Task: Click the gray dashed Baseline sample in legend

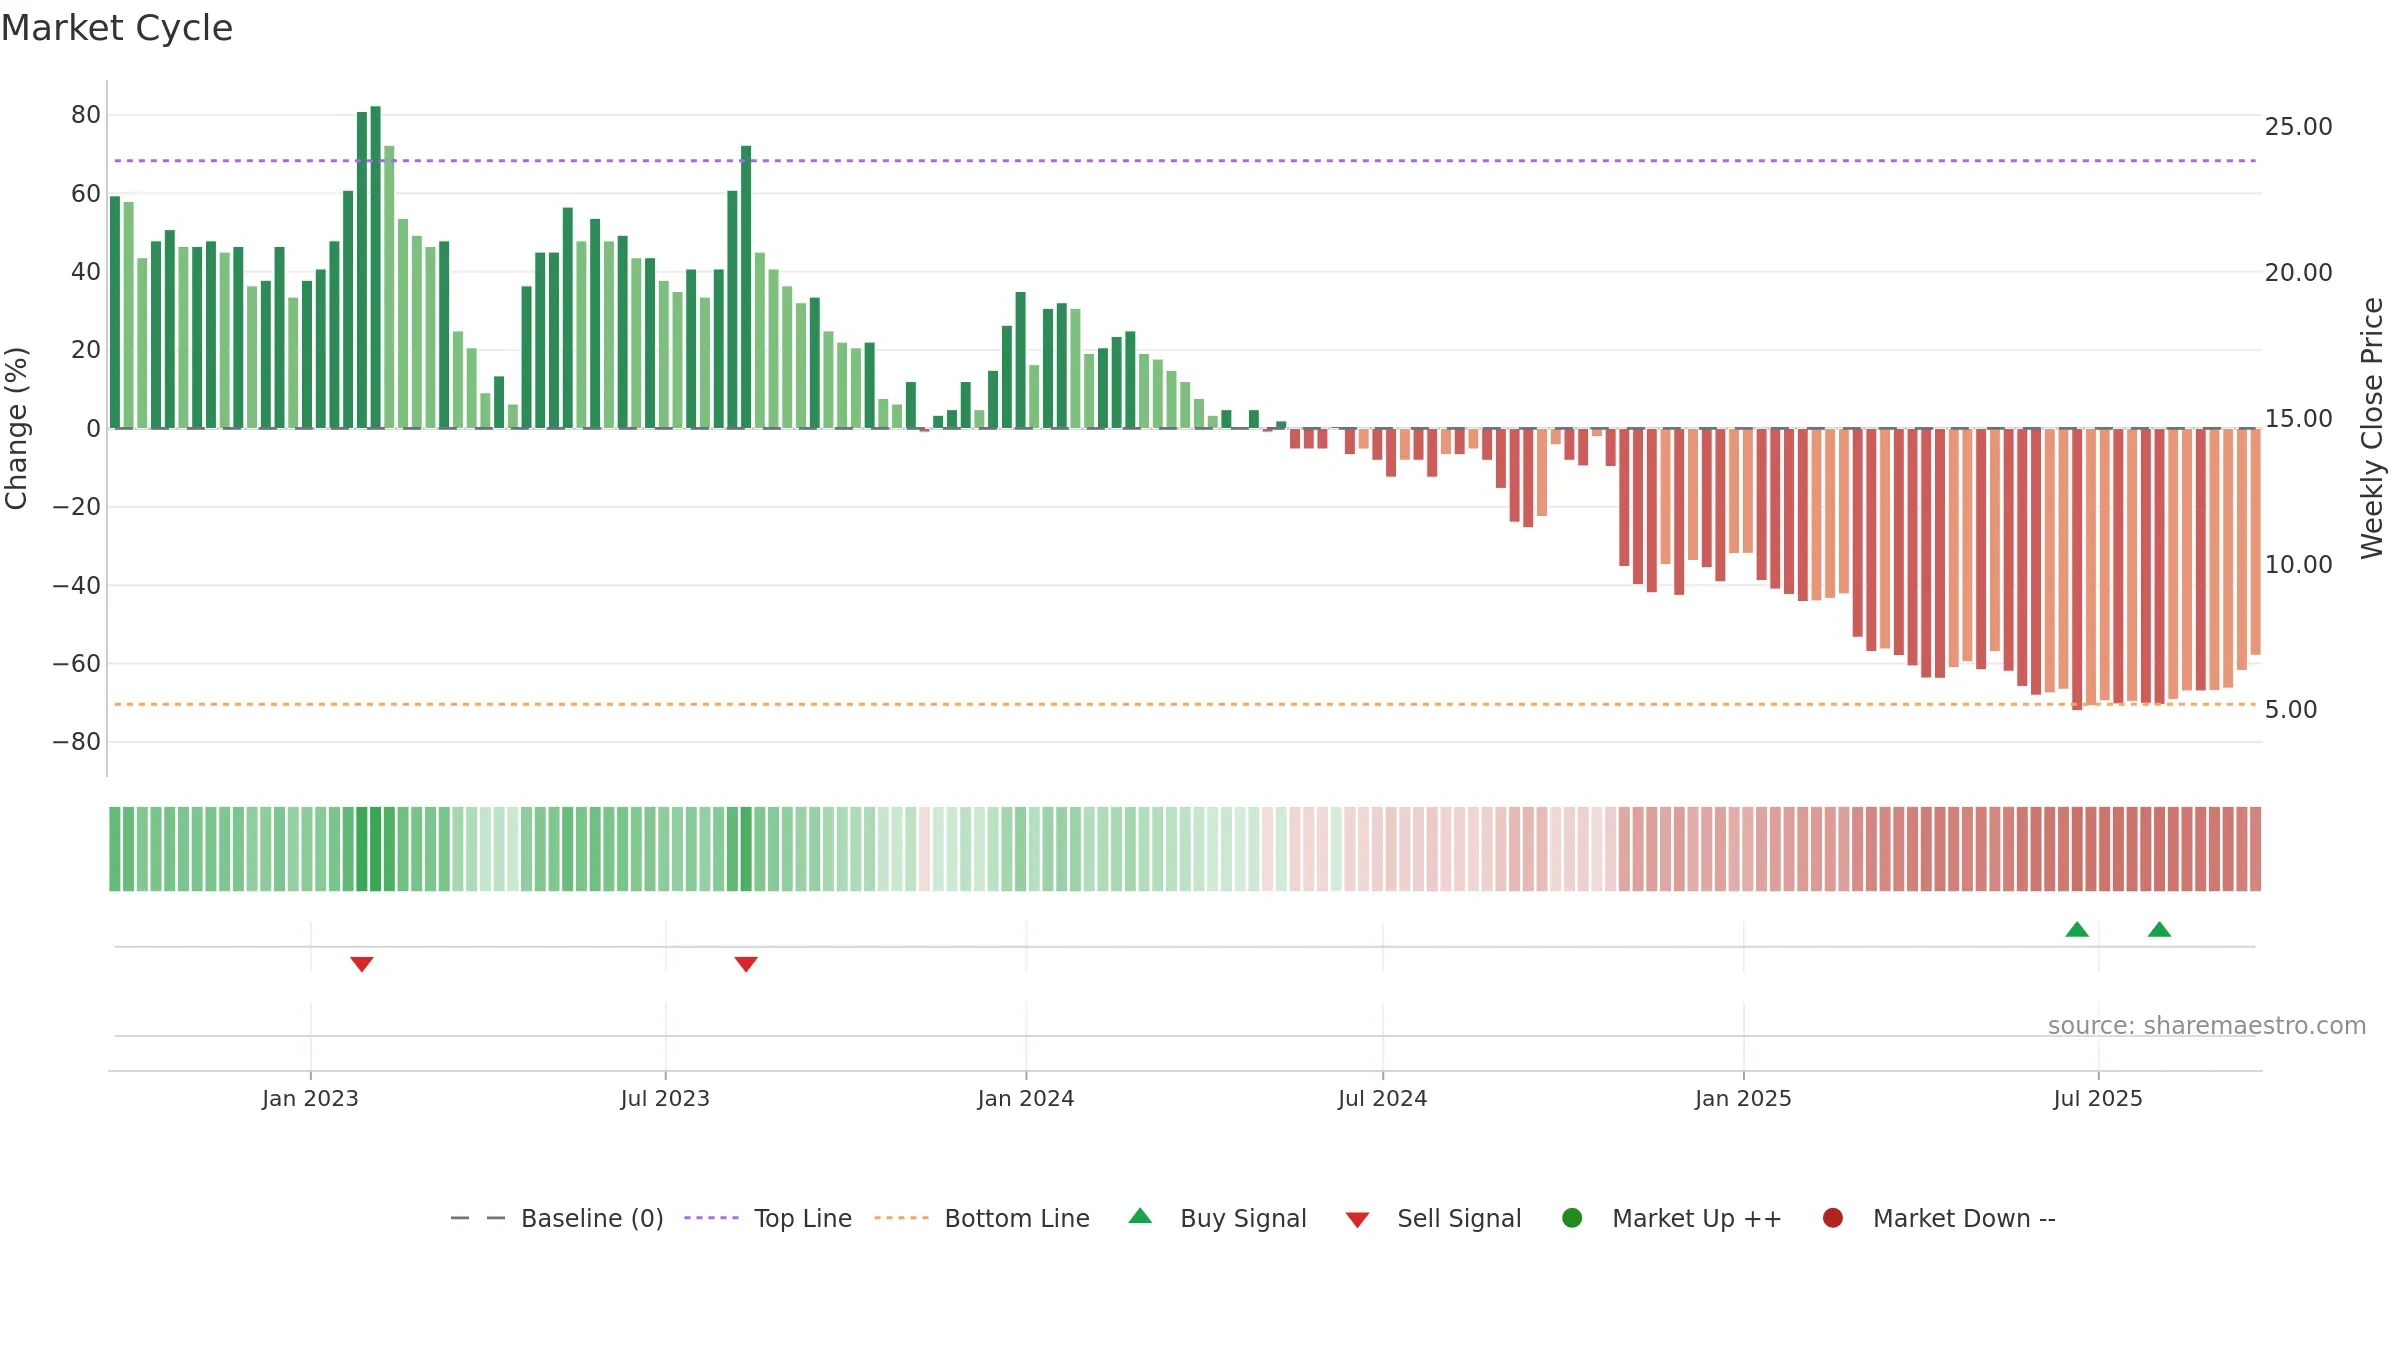Action: click(478, 1218)
